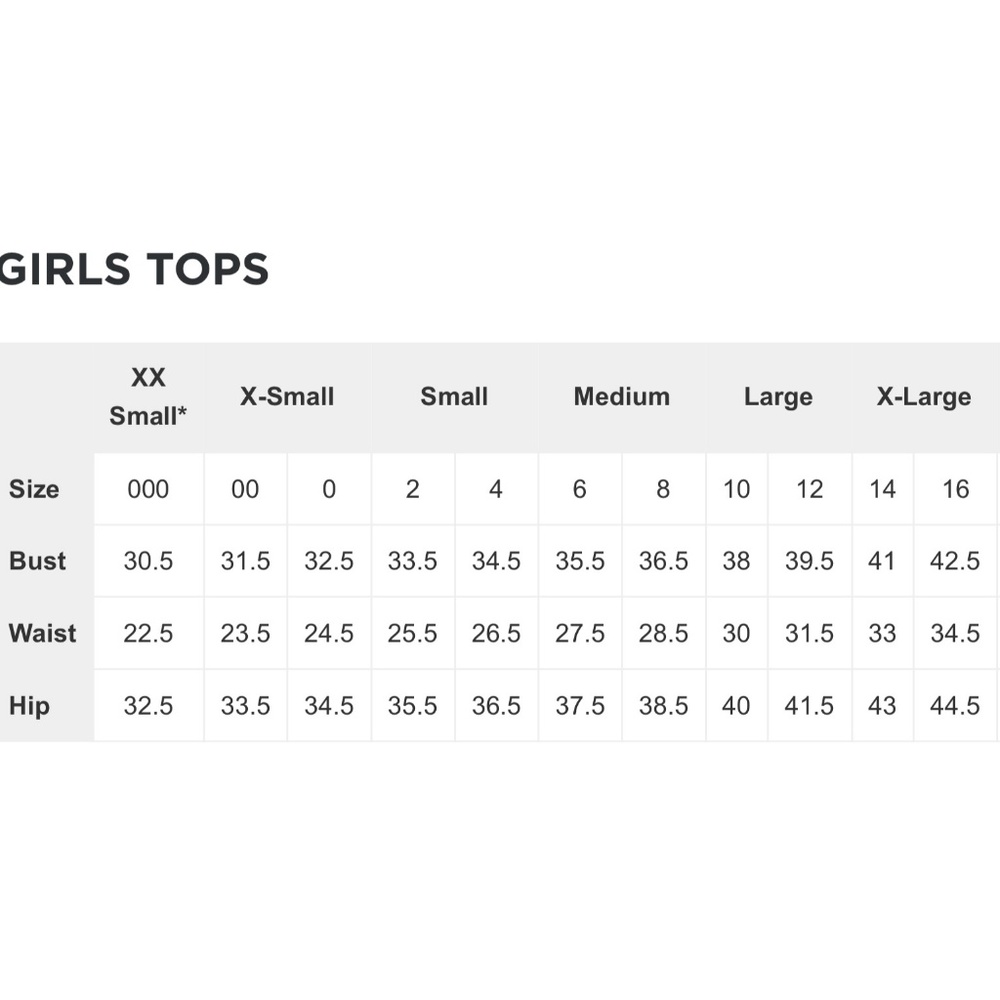The height and width of the screenshot is (1000, 1000).
Task: Select the Medium column header
Action: pyautogui.click(x=621, y=397)
